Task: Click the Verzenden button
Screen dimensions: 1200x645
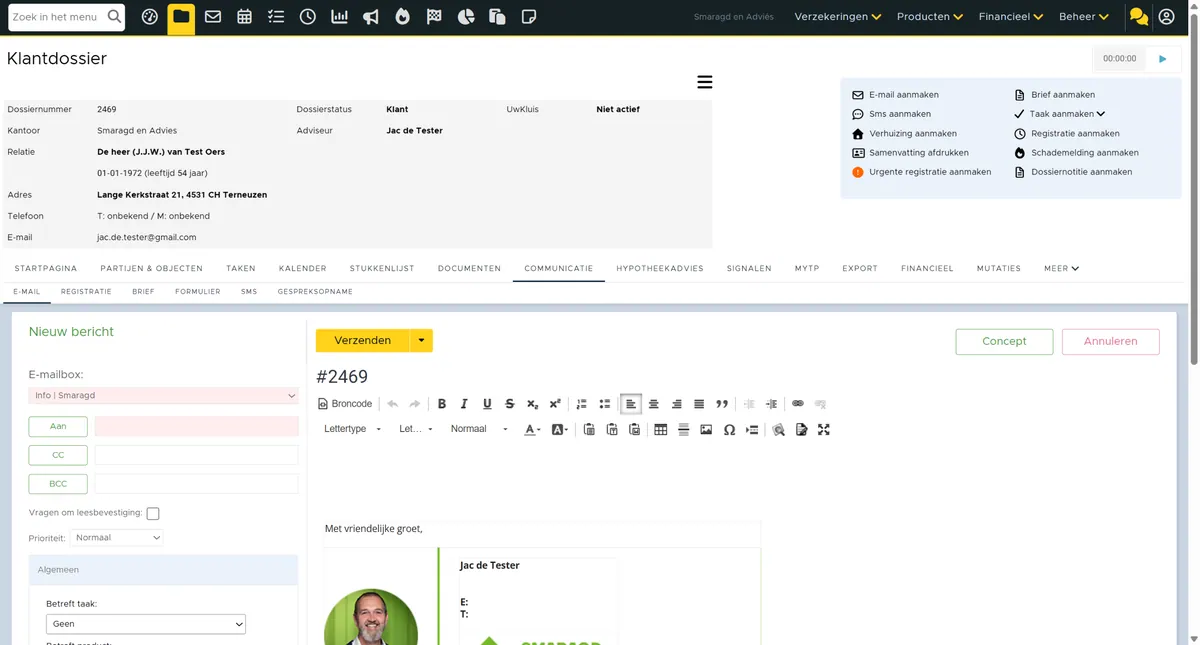Action: point(363,341)
